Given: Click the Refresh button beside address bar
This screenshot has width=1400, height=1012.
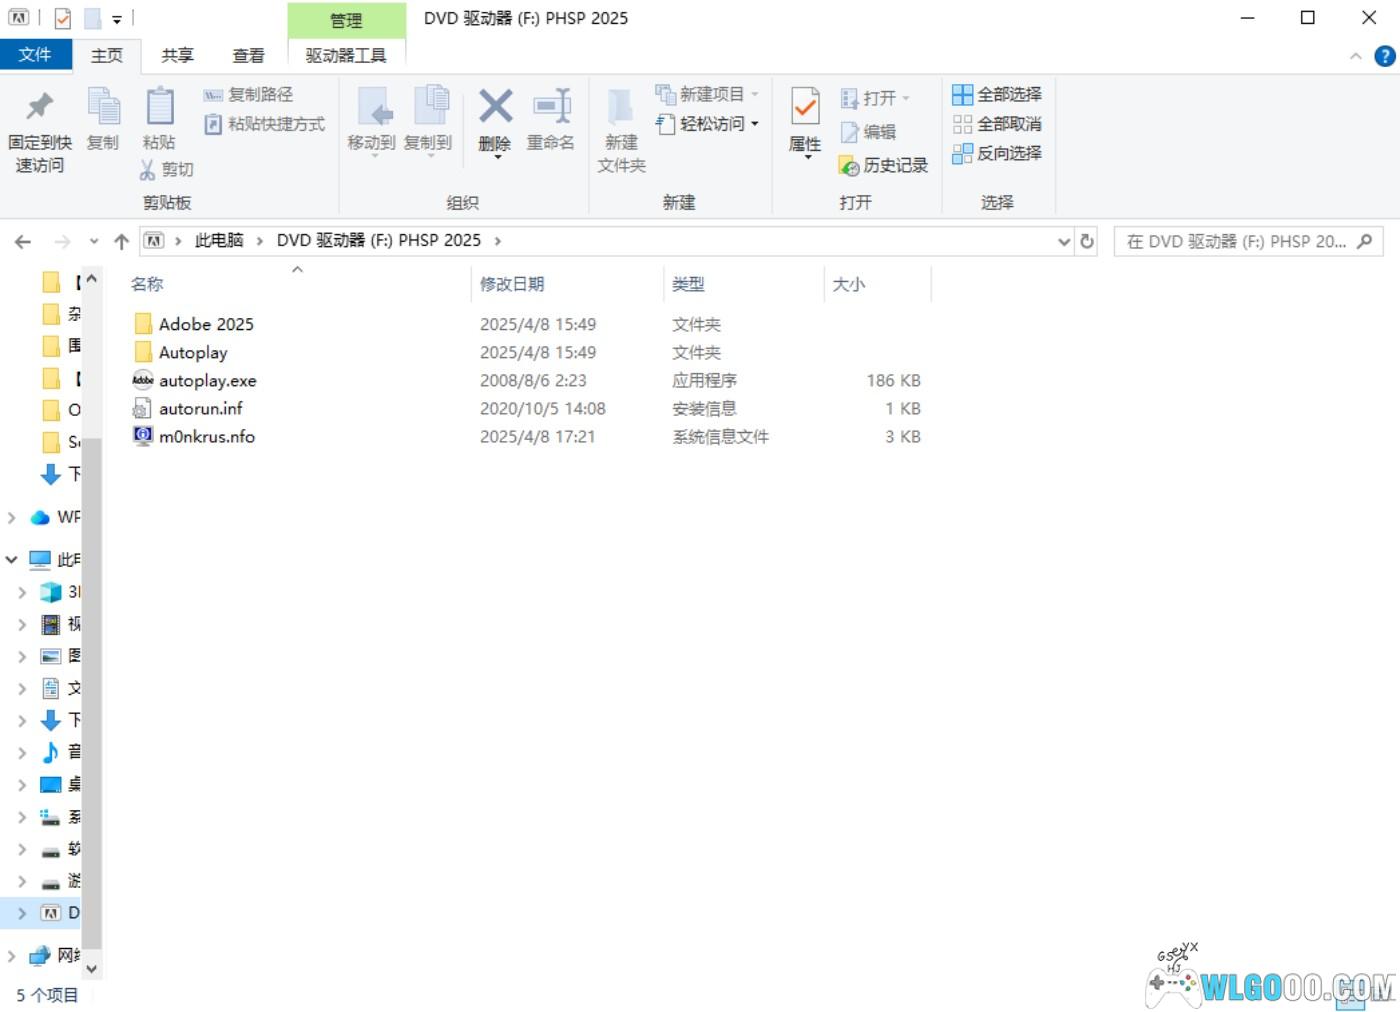Looking at the screenshot, I should (1087, 241).
